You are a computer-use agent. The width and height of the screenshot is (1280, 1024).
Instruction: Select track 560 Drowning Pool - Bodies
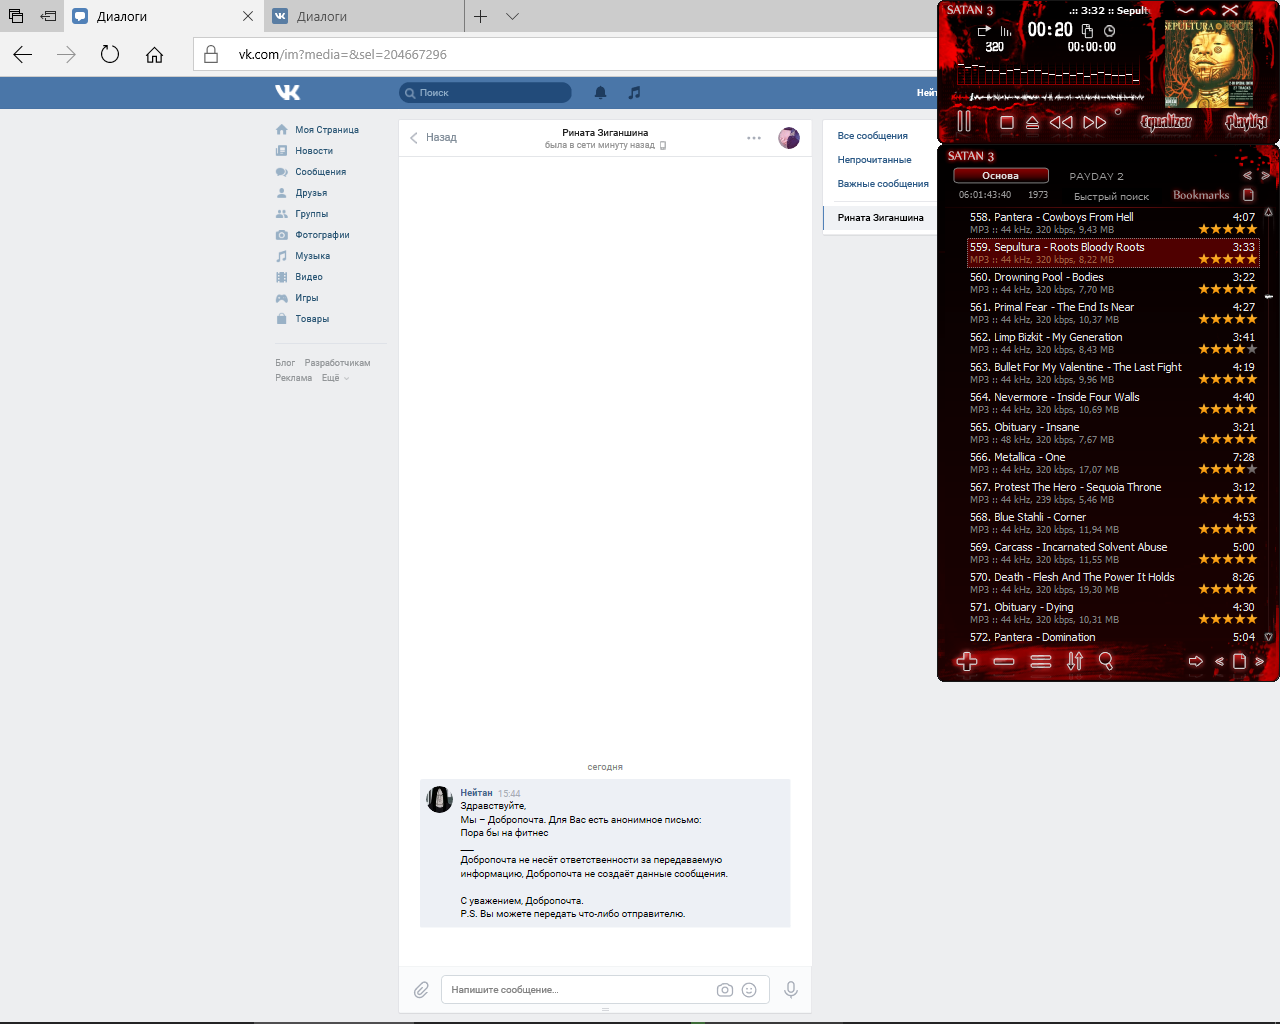[x=1112, y=282]
